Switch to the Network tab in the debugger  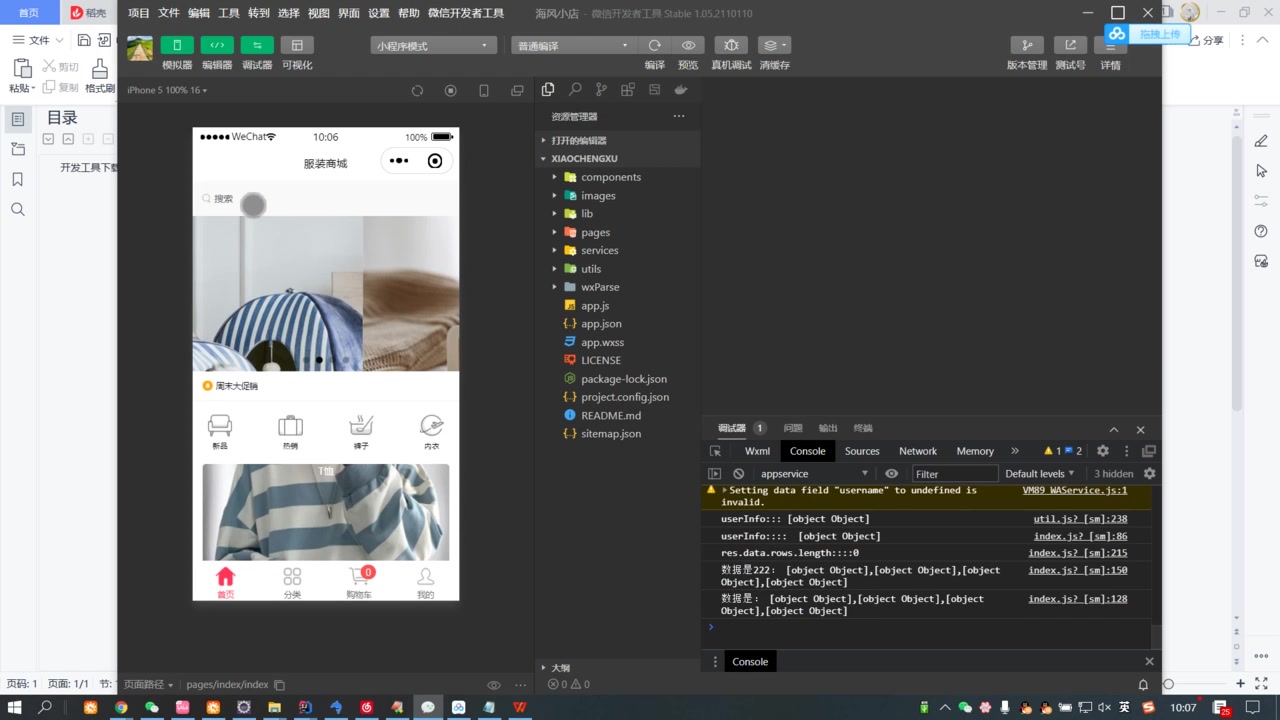917,451
